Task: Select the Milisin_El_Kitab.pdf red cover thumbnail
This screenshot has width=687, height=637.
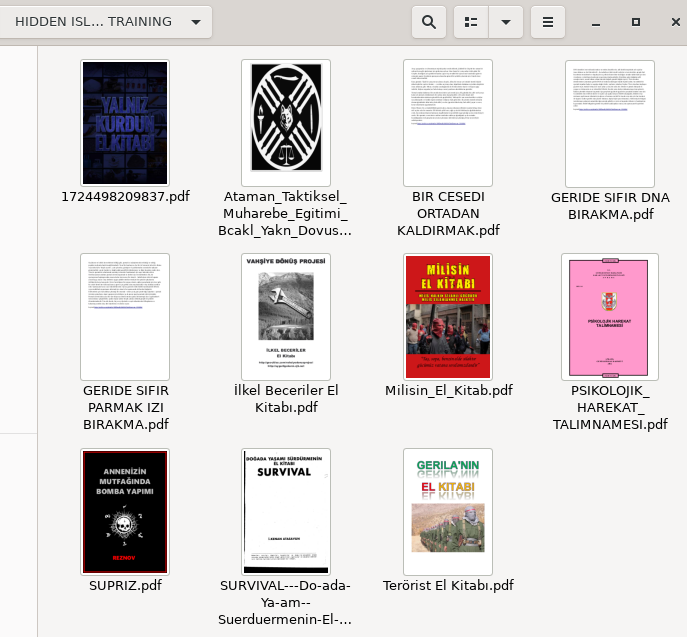Action: coord(448,316)
